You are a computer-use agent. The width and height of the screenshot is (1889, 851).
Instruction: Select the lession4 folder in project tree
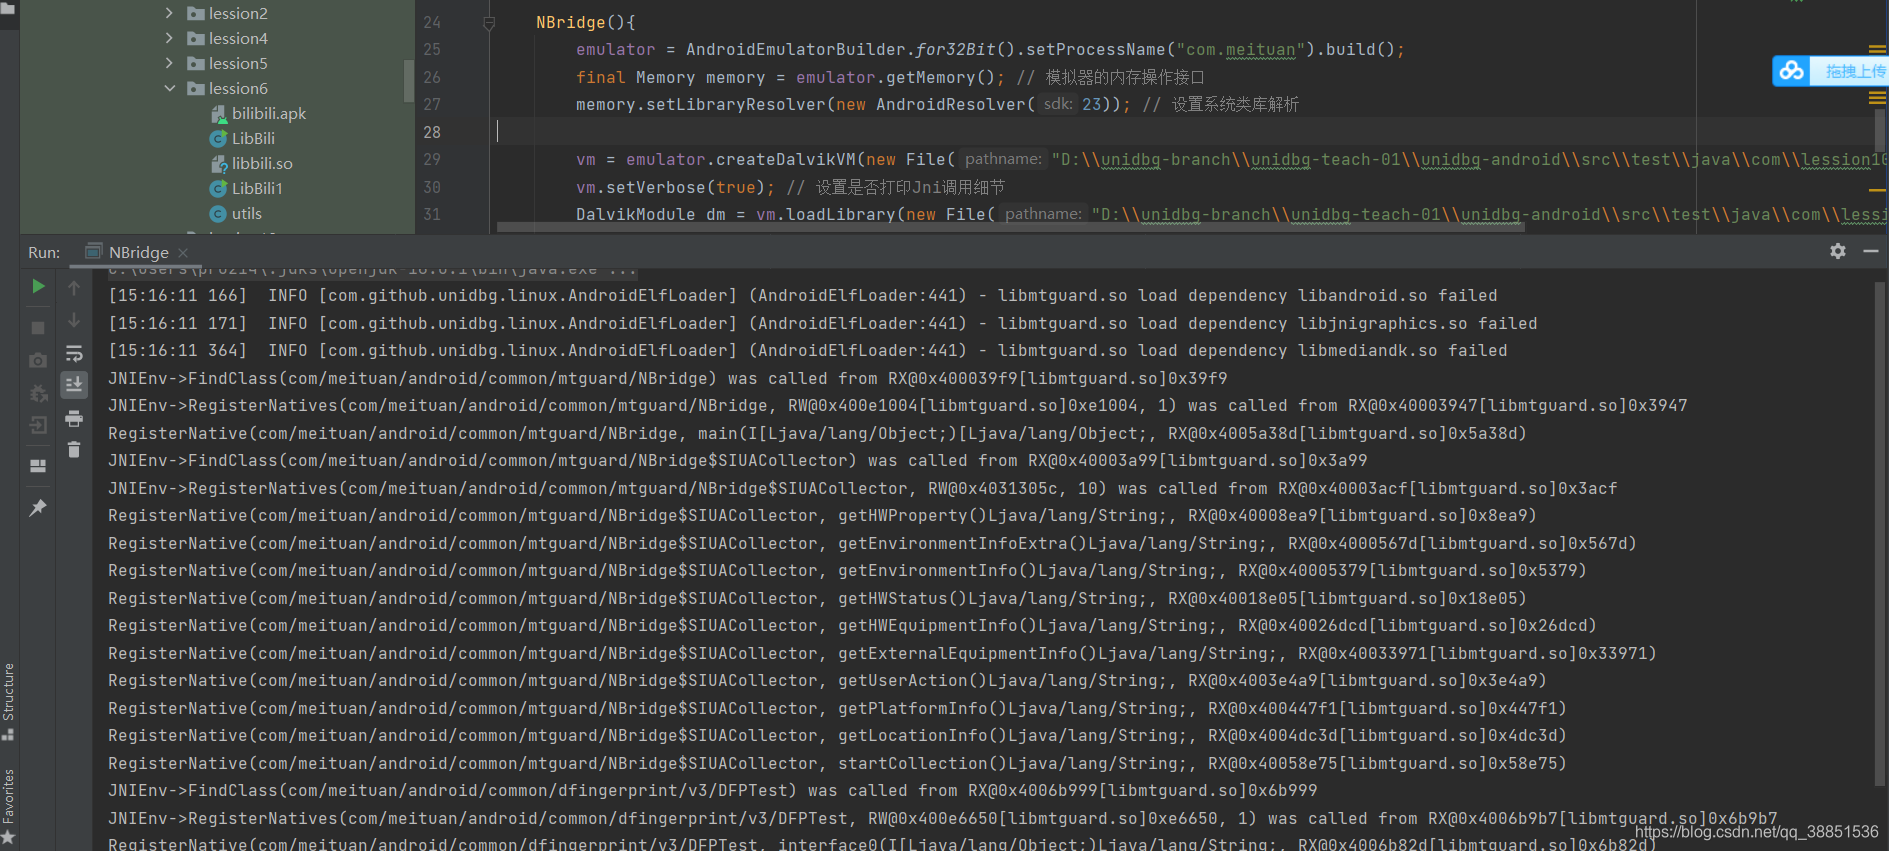tap(238, 38)
